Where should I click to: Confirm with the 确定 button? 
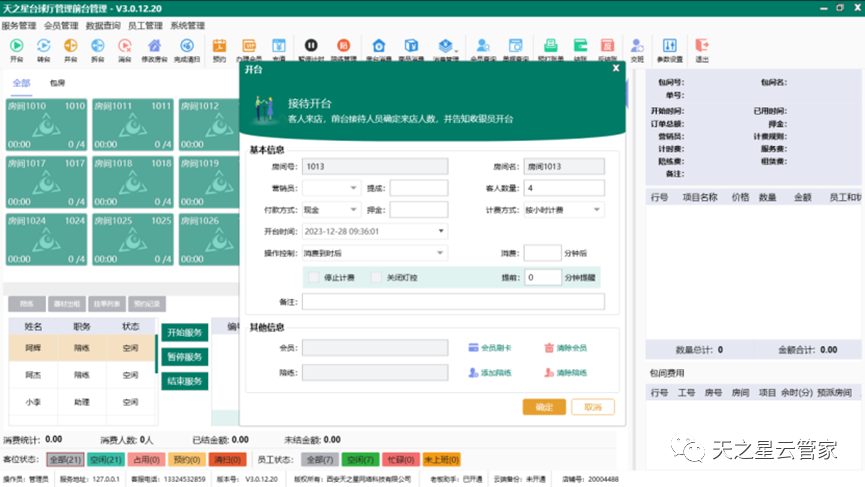(x=543, y=407)
